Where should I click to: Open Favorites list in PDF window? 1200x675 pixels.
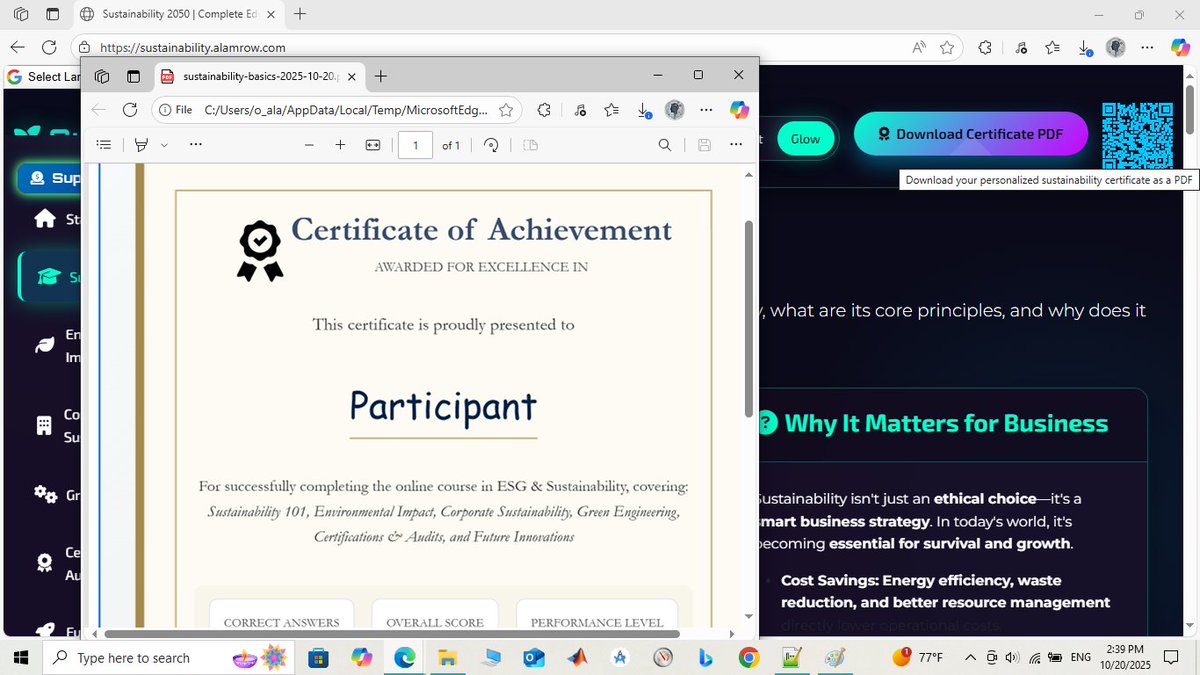point(612,110)
